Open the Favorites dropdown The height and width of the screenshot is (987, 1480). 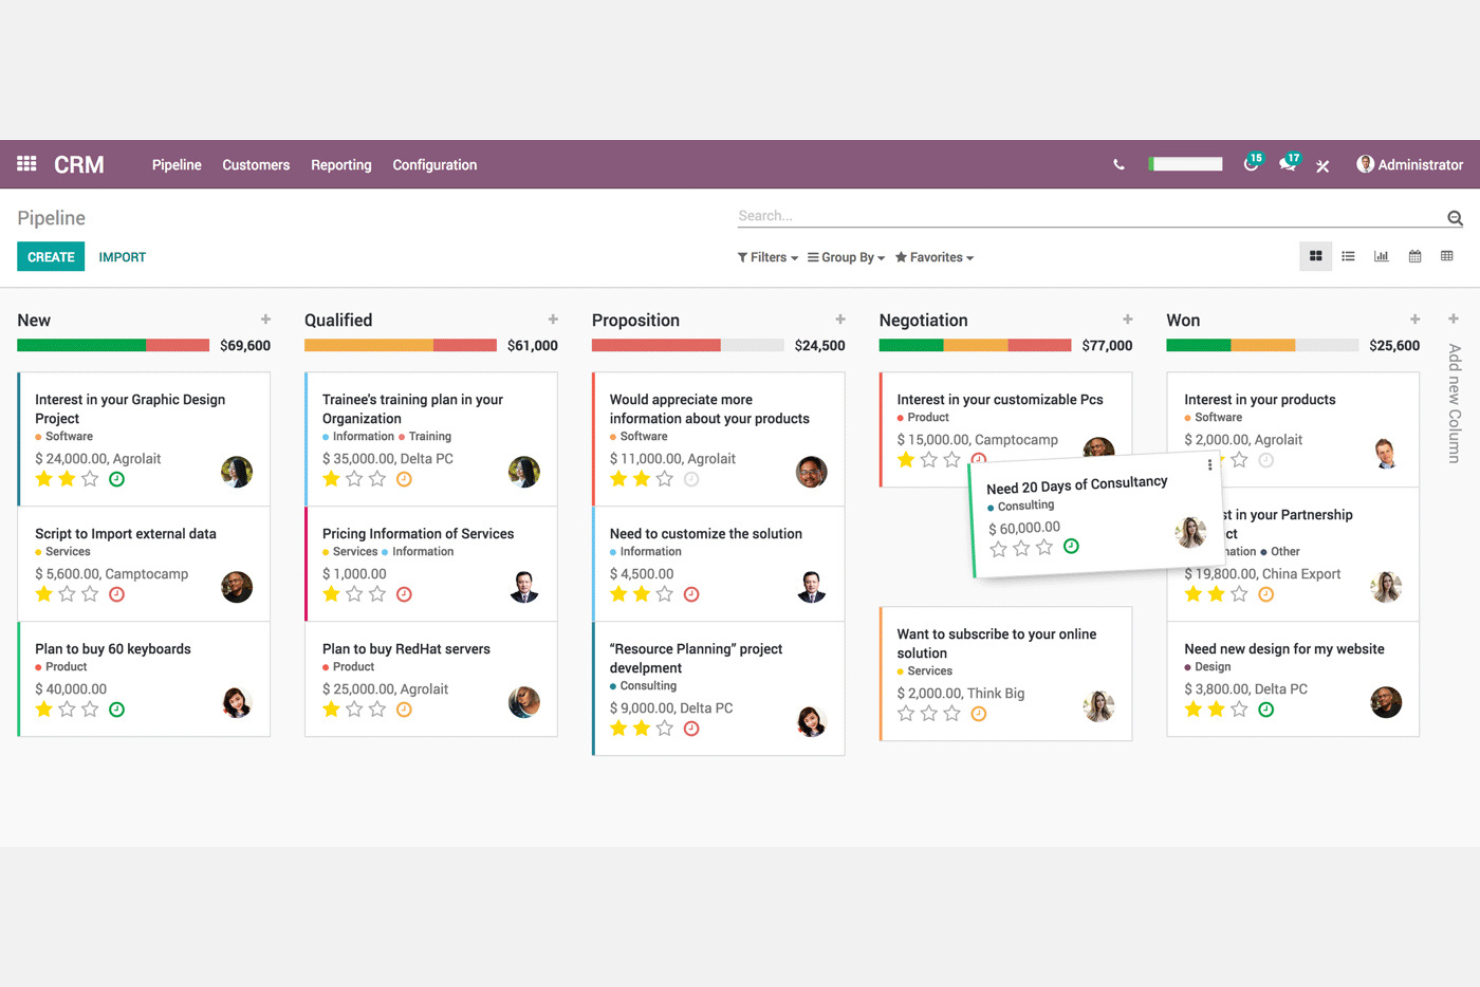(933, 257)
